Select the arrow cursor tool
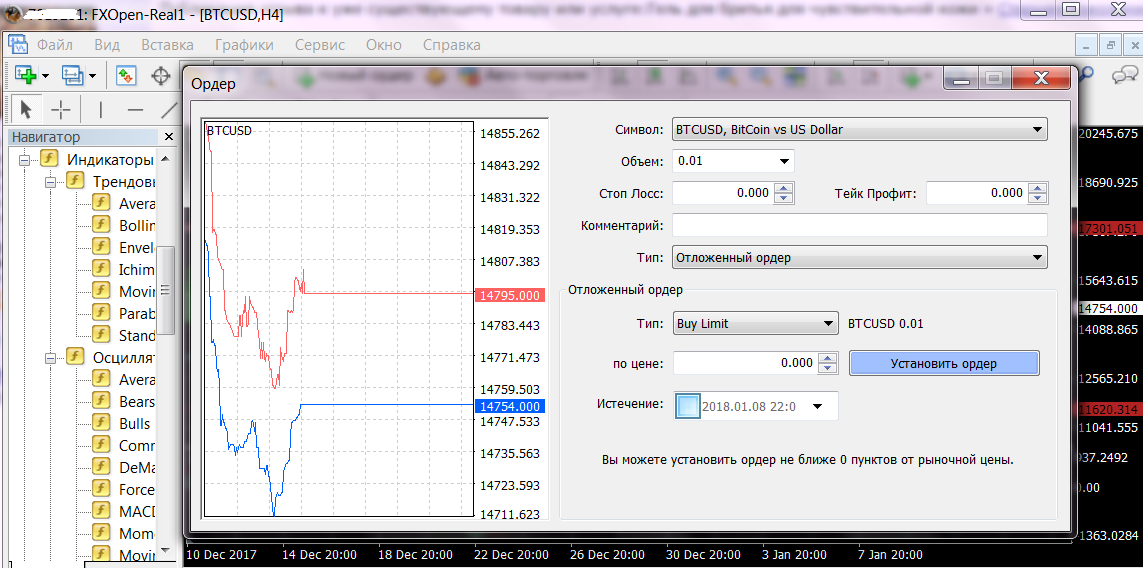The height and width of the screenshot is (568, 1143). 26,109
